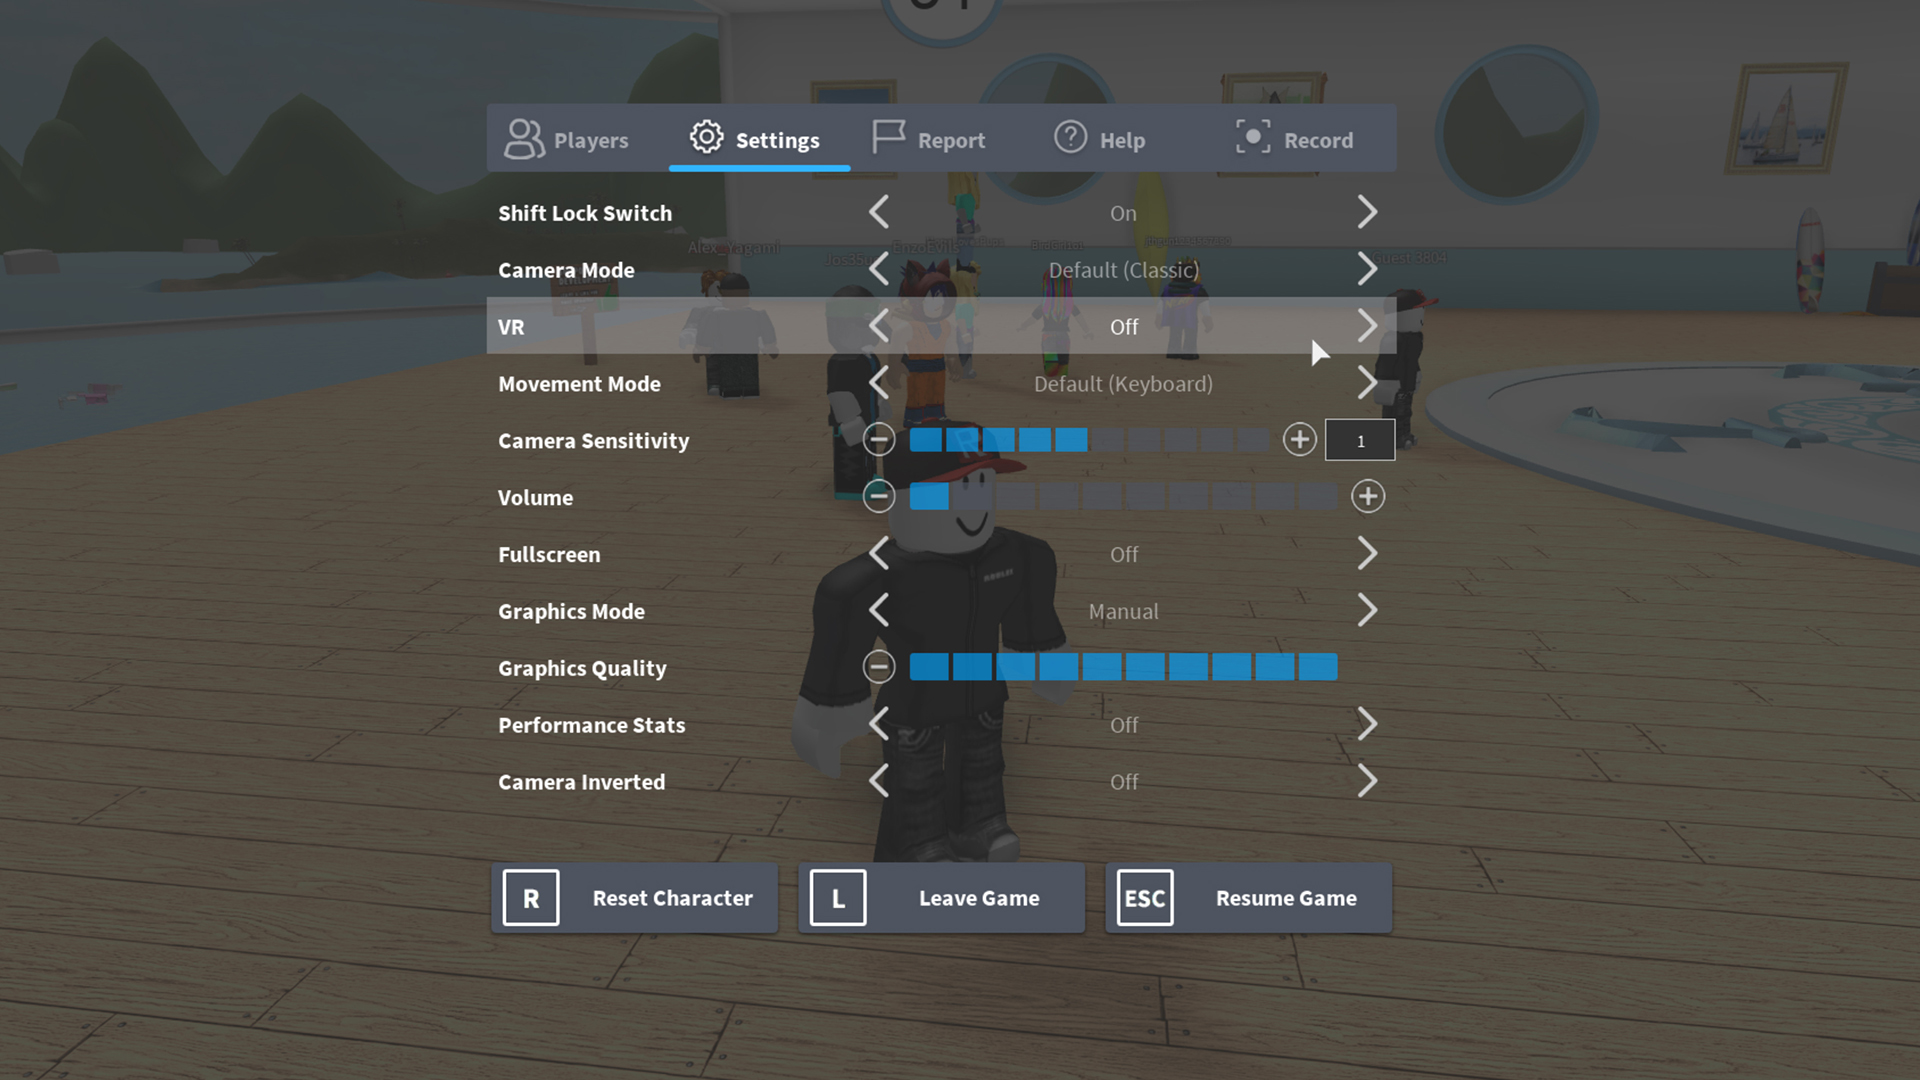Screen dimensions: 1920x1080
Task: Toggle Performance Stats to On
Action: (x=1367, y=724)
